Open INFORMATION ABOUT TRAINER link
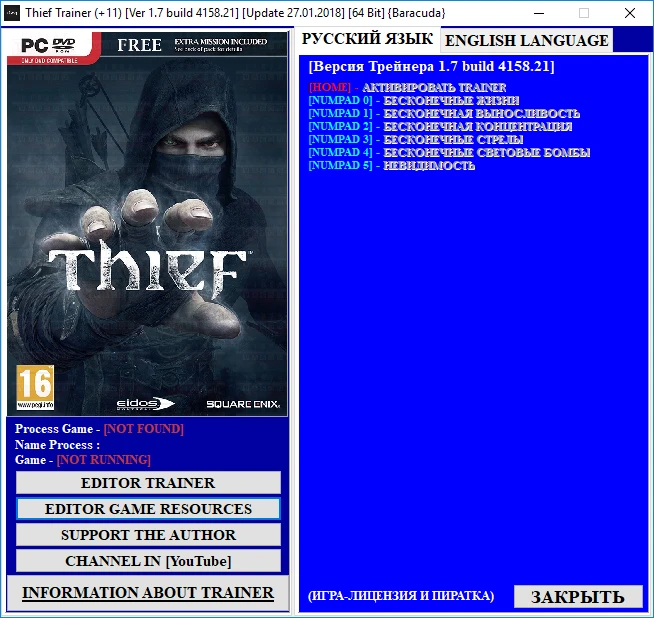 pyautogui.click(x=148, y=593)
